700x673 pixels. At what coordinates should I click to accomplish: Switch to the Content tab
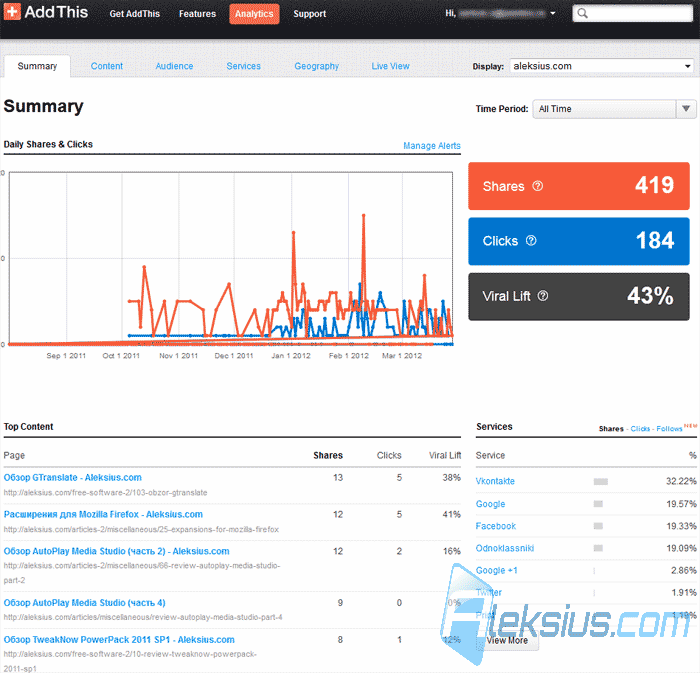click(107, 66)
